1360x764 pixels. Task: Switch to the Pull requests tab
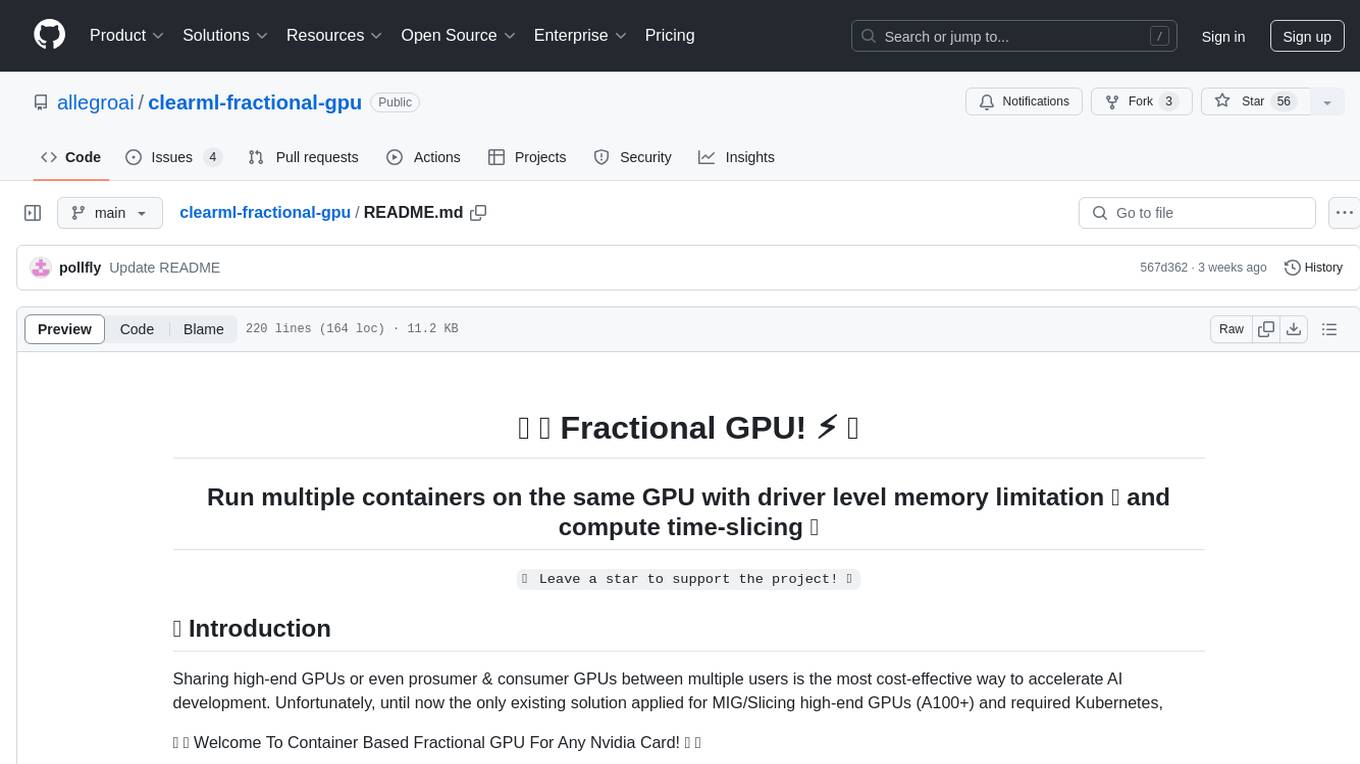(x=303, y=157)
